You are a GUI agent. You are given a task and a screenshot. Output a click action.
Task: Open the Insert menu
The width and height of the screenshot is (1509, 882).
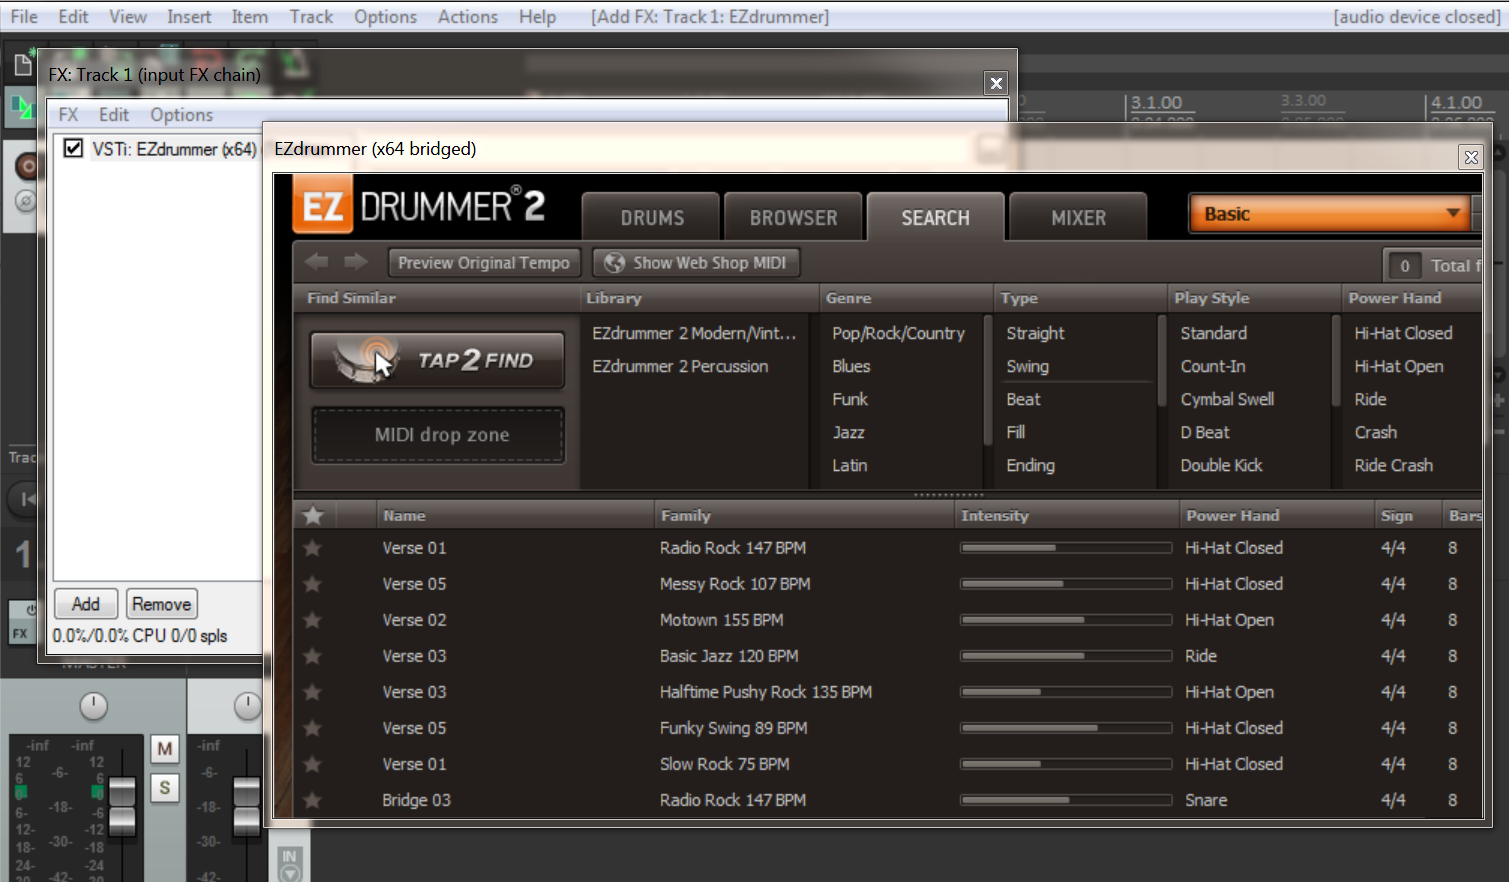pos(189,17)
